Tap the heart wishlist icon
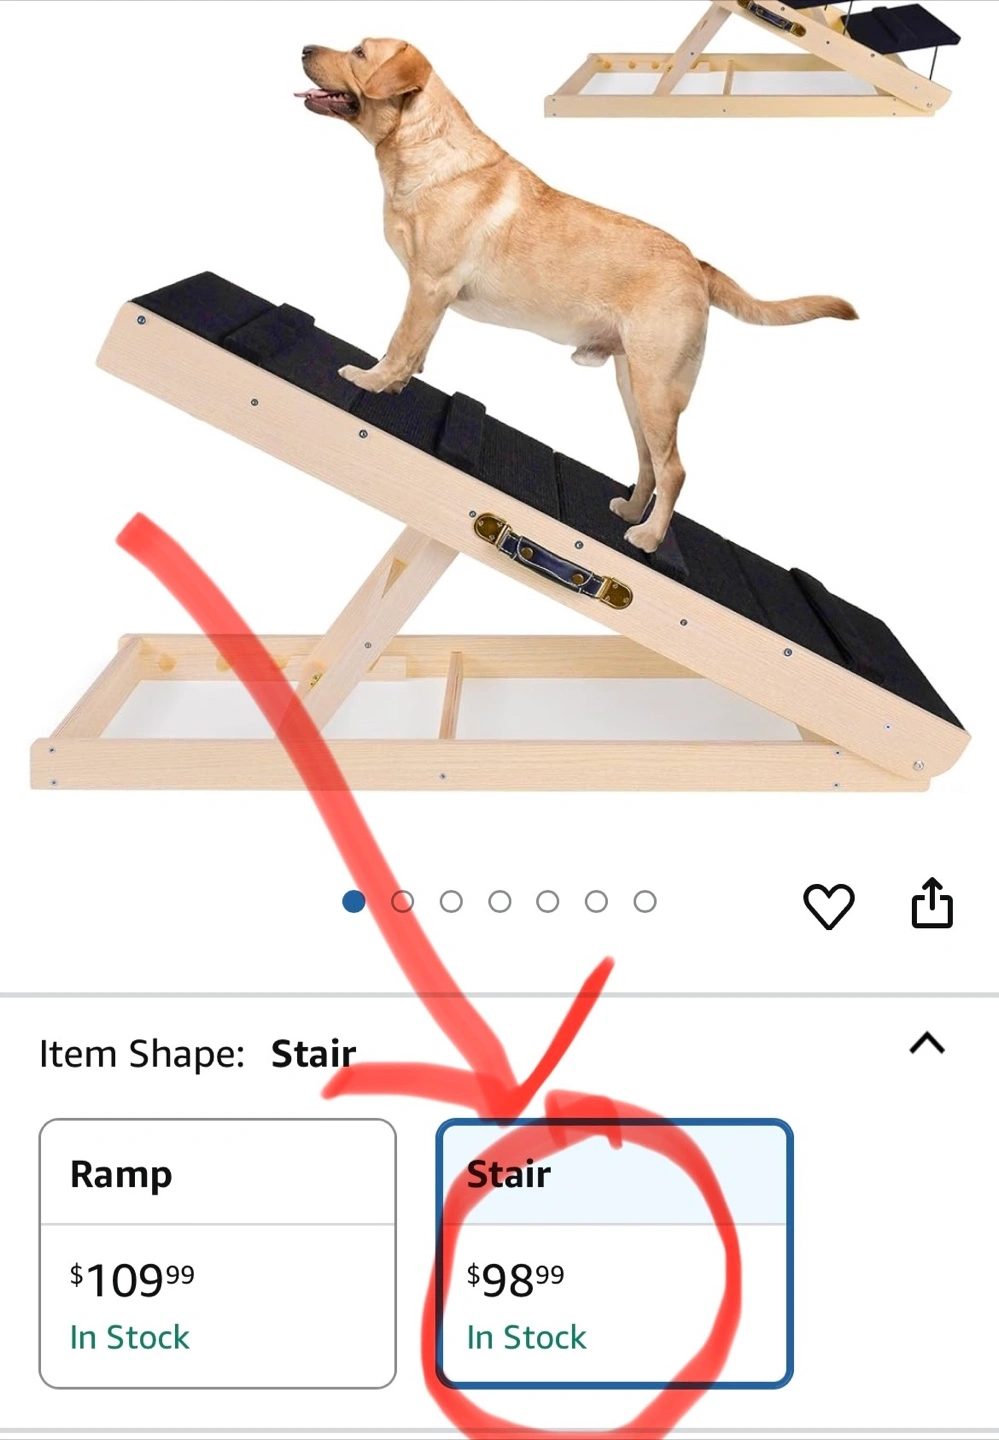Image resolution: width=999 pixels, height=1440 pixels. [x=829, y=906]
